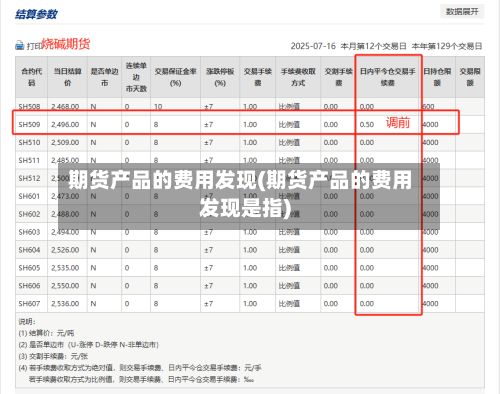Click the 涨跌停板(%) column header
The height and width of the screenshot is (394, 500).
(x=220, y=77)
